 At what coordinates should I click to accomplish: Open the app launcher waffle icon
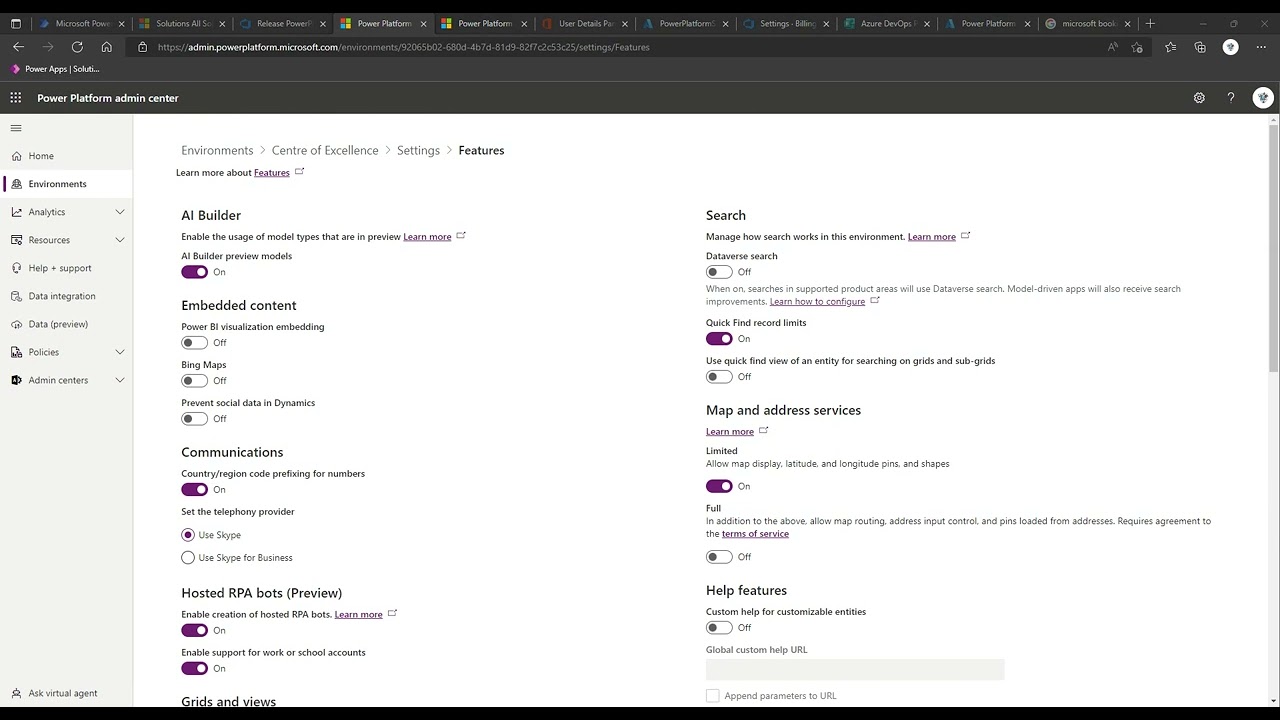coord(16,98)
